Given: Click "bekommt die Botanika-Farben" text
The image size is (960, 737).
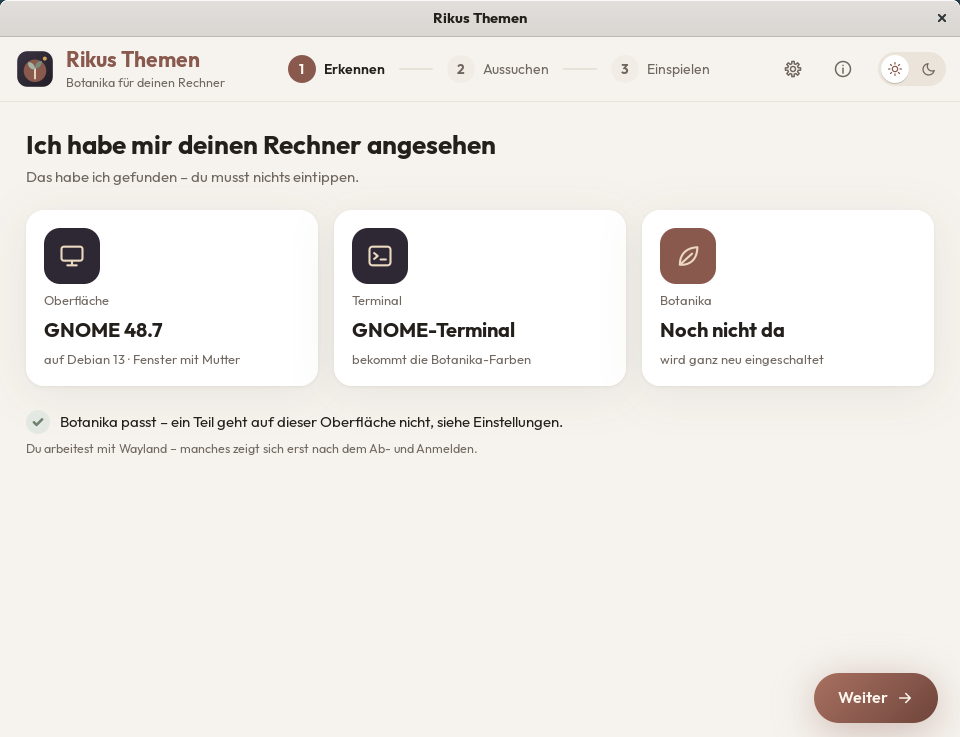Looking at the screenshot, I should click(441, 360).
